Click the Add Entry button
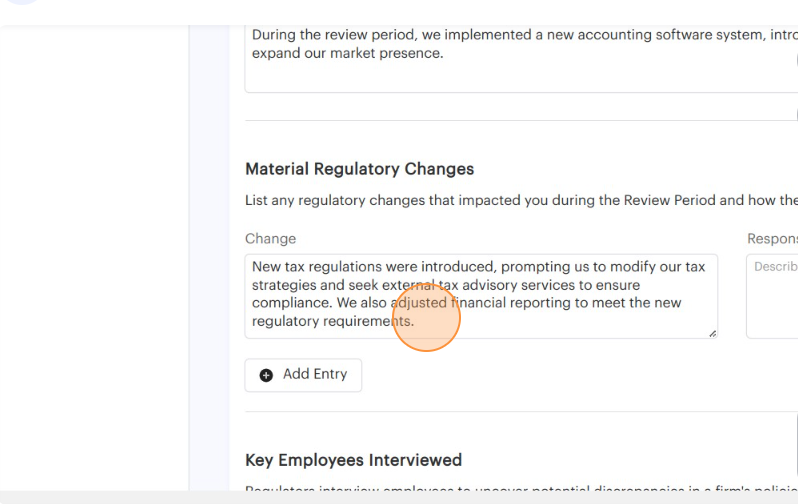Image resolution: width=798 pixels, height=504 pixels. (x=303, y=375)
